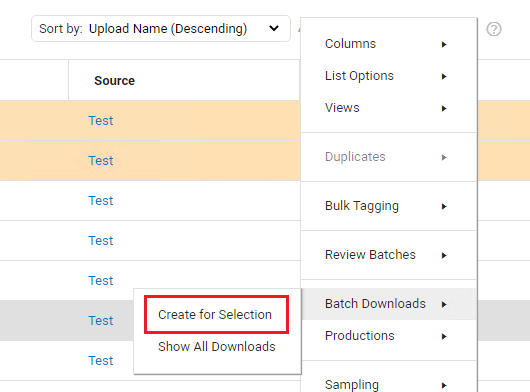The width and height of the screenshot is (530, 392).
Task: Expand the Batch Downloads submenu arrow
Action: (444, 304)
